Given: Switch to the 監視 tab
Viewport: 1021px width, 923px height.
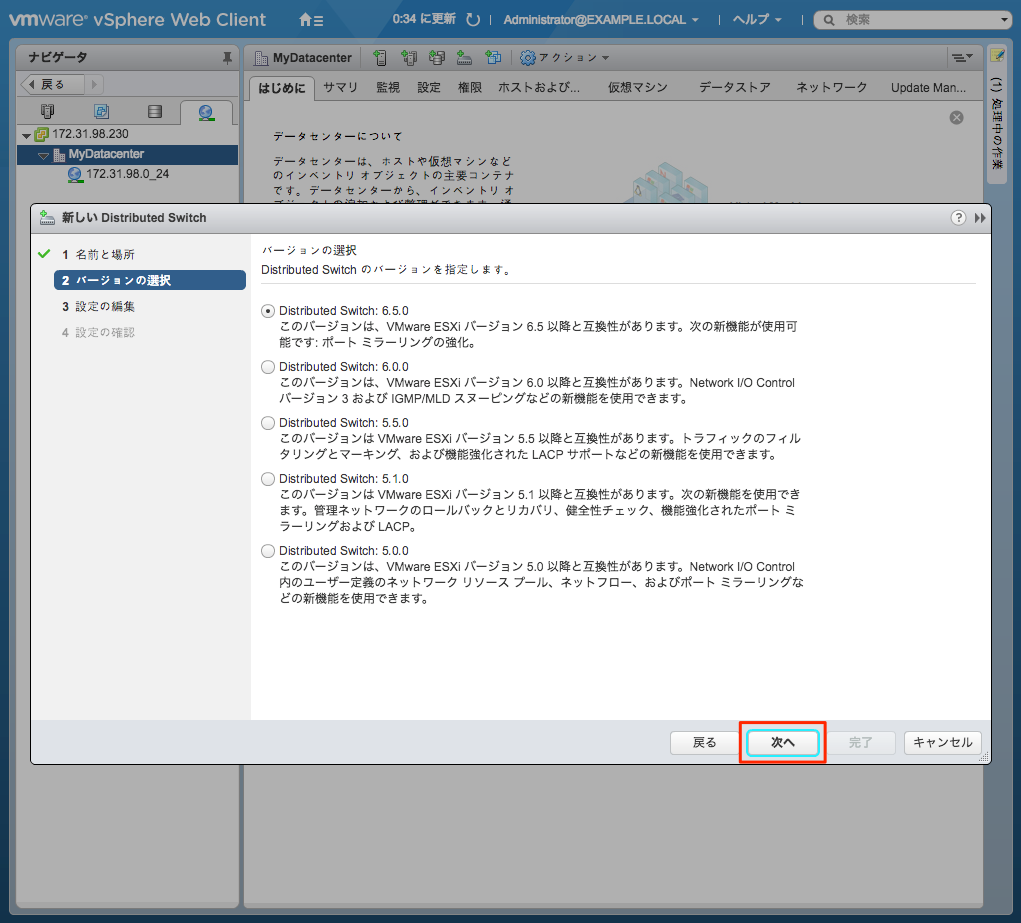Looking at the screenshot, I should pyautogui.click(x=387, y=88).
